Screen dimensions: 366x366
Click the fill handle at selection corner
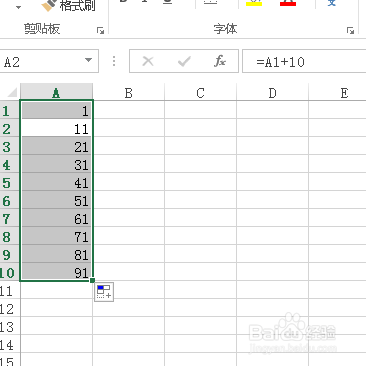pos(93,281)
